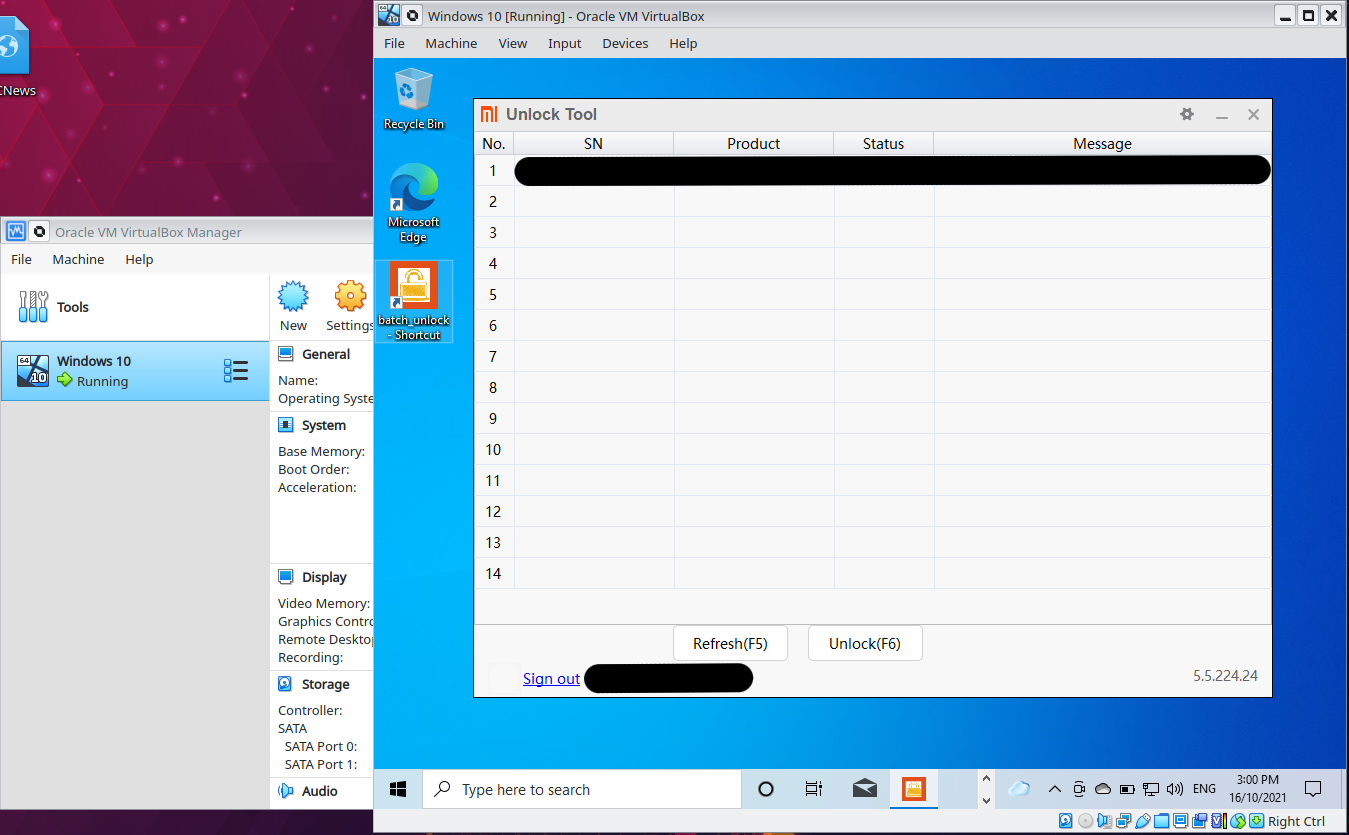Switch to Unlock Tool taskbar button

point(914,789)
